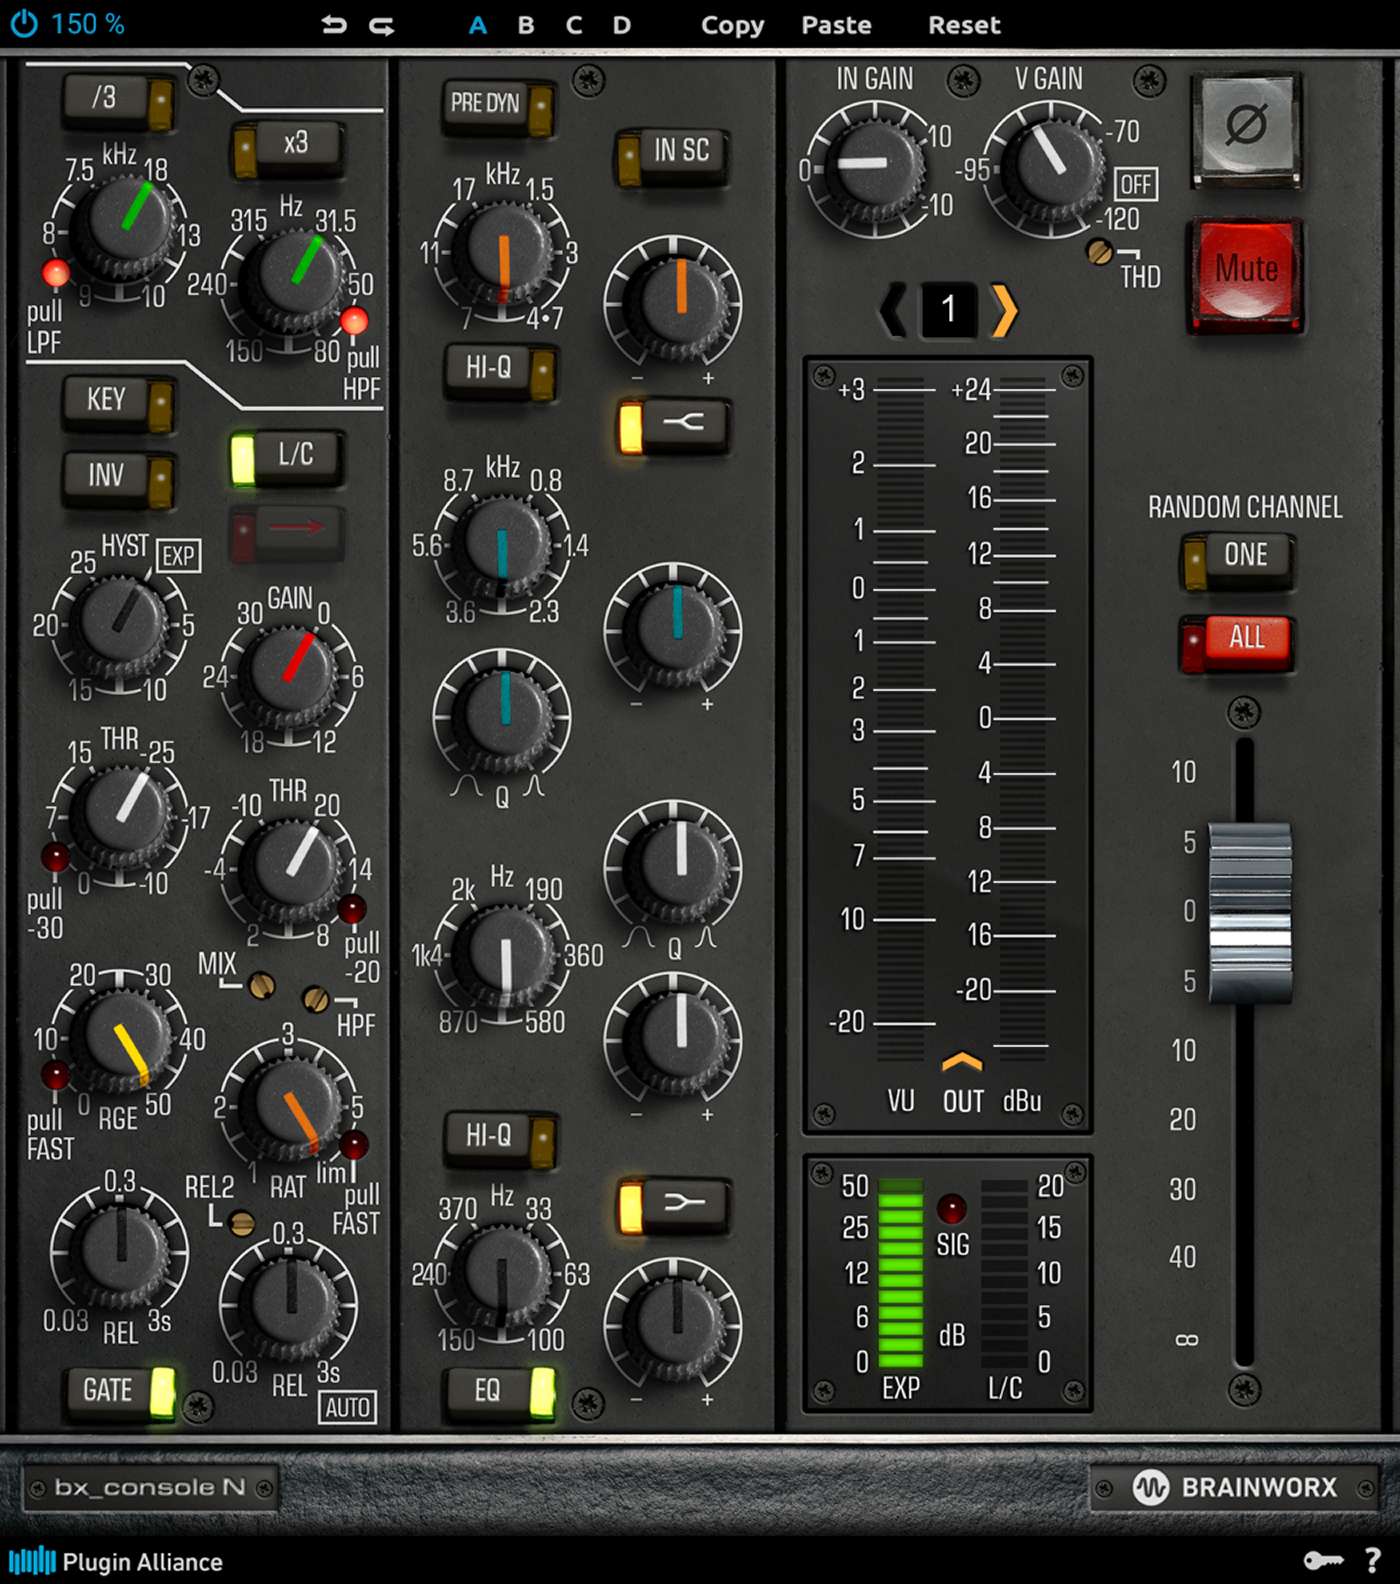This screenshot has width=1400, height=1584.
Task: Click the channel volume fader handle
Action: coord(1249,912)
